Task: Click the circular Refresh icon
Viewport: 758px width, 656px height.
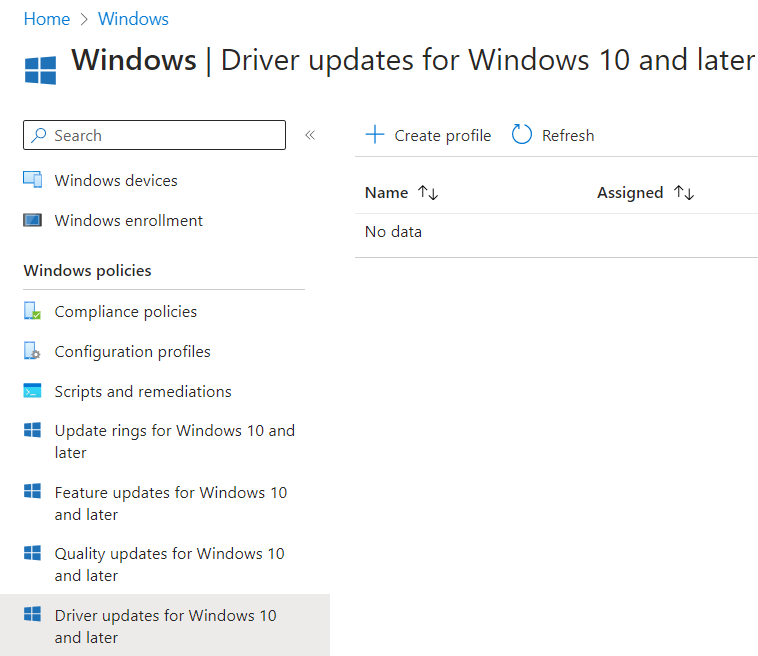Action: (x=522, y=134)
